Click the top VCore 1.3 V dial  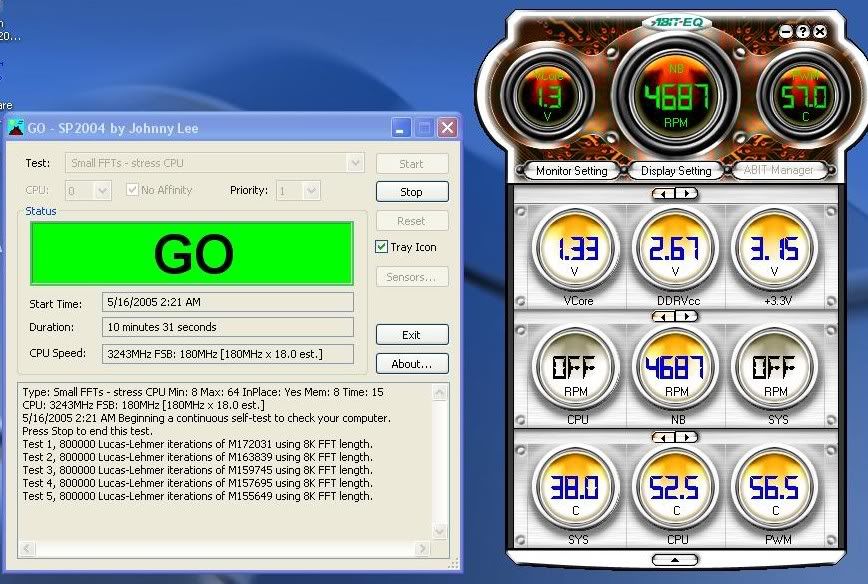point(547,96)
